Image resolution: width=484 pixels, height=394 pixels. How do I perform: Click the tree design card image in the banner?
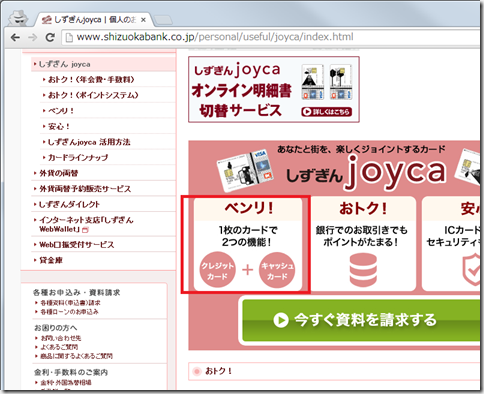(340, 82)
